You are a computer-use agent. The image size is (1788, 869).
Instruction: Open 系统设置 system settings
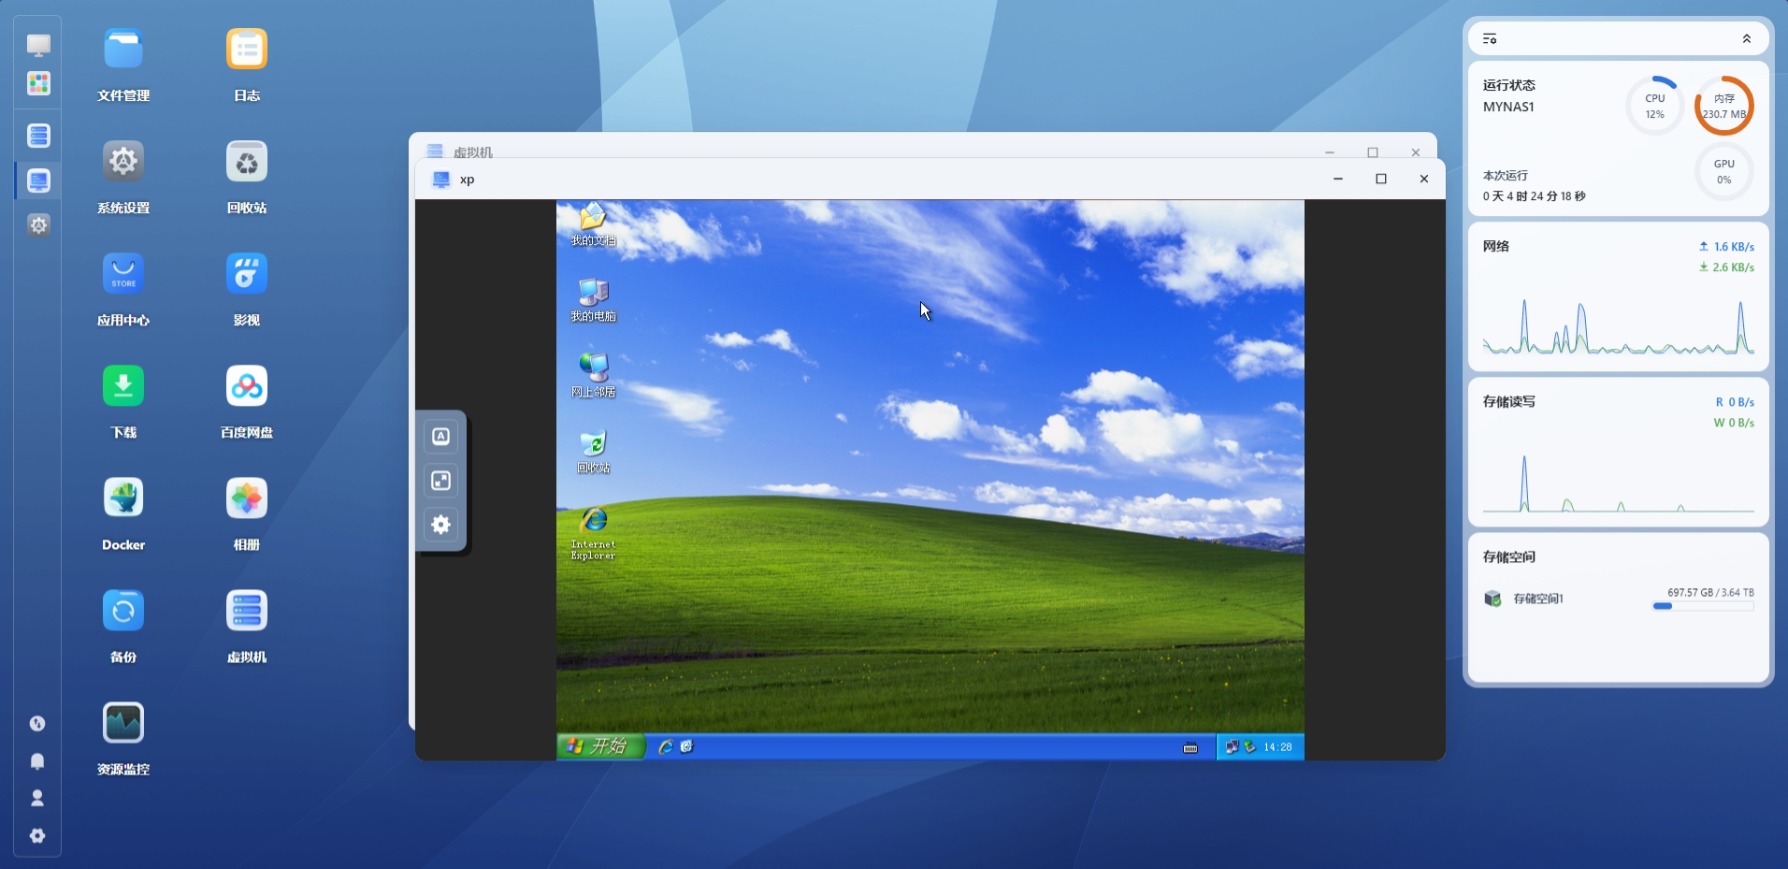click(123, 162)
